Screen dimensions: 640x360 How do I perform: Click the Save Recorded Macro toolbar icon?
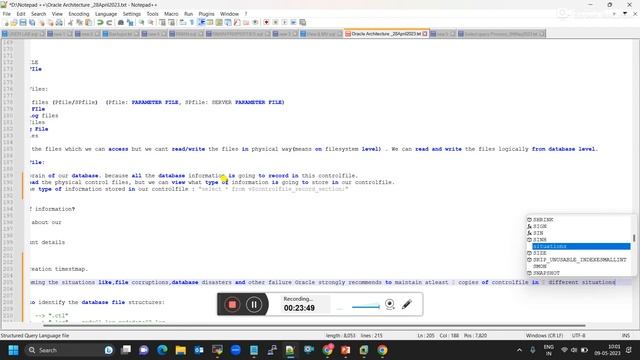click(302, 22)
